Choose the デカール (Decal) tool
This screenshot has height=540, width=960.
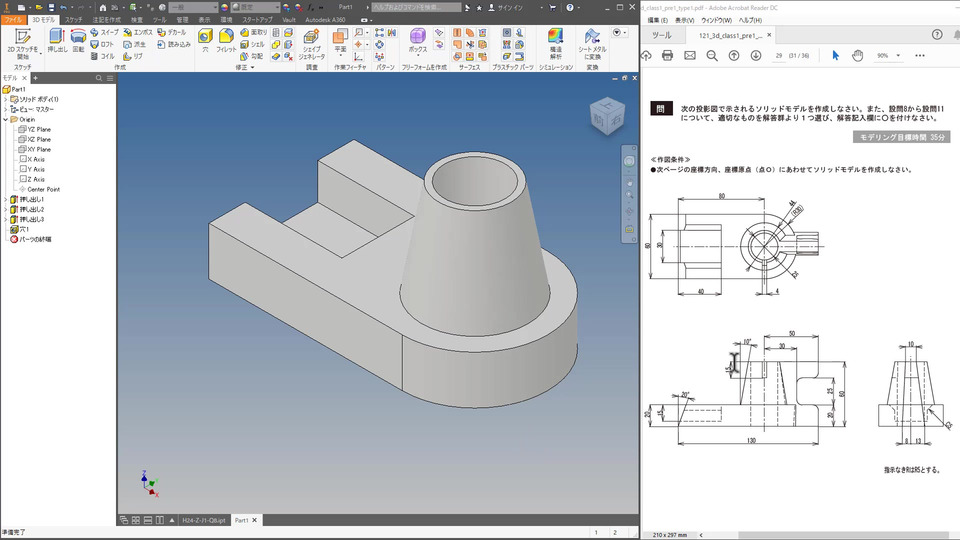pos(172,32)
